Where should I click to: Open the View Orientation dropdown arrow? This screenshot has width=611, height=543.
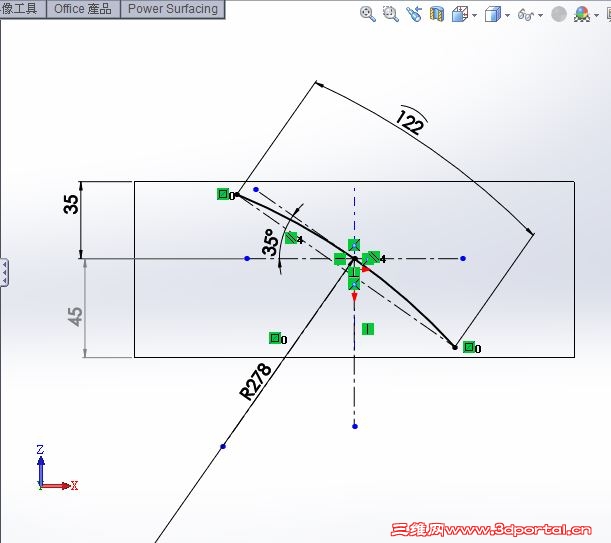pyautogui.click(x=474, y=16)
